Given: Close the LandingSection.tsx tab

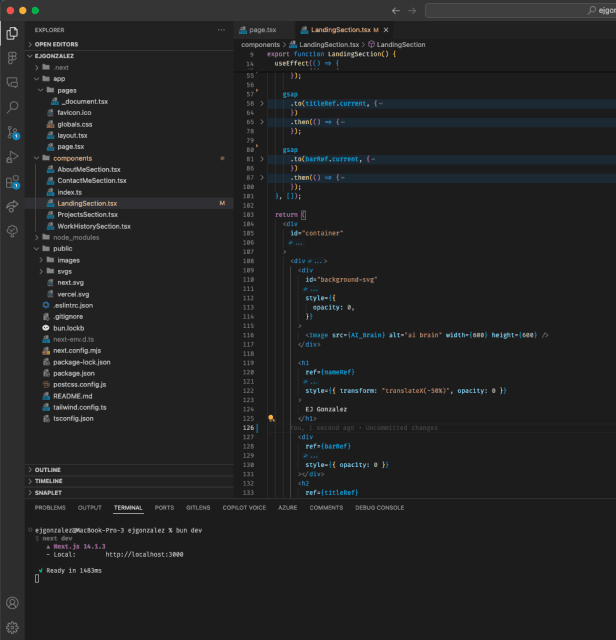Looking at the screenshot, I should pyautogui.click(x=386, y=30).
